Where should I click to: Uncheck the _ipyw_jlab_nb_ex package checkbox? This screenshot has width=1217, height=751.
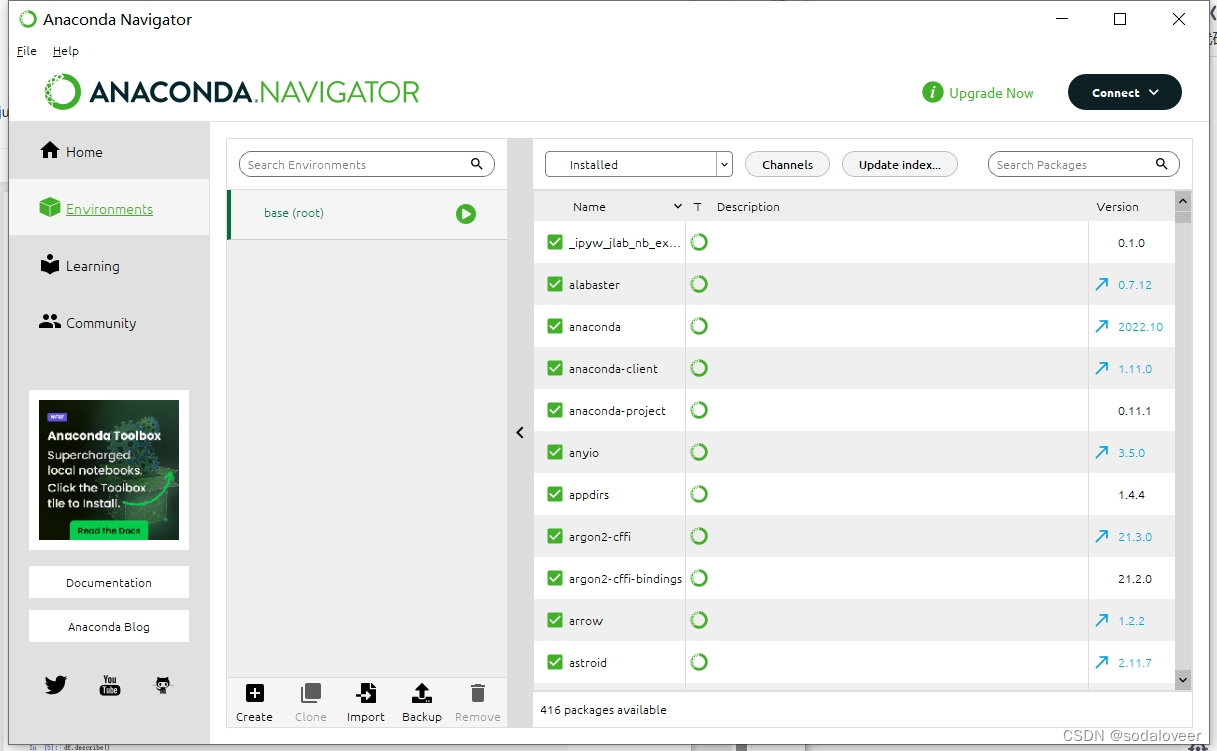coord(555,242)
